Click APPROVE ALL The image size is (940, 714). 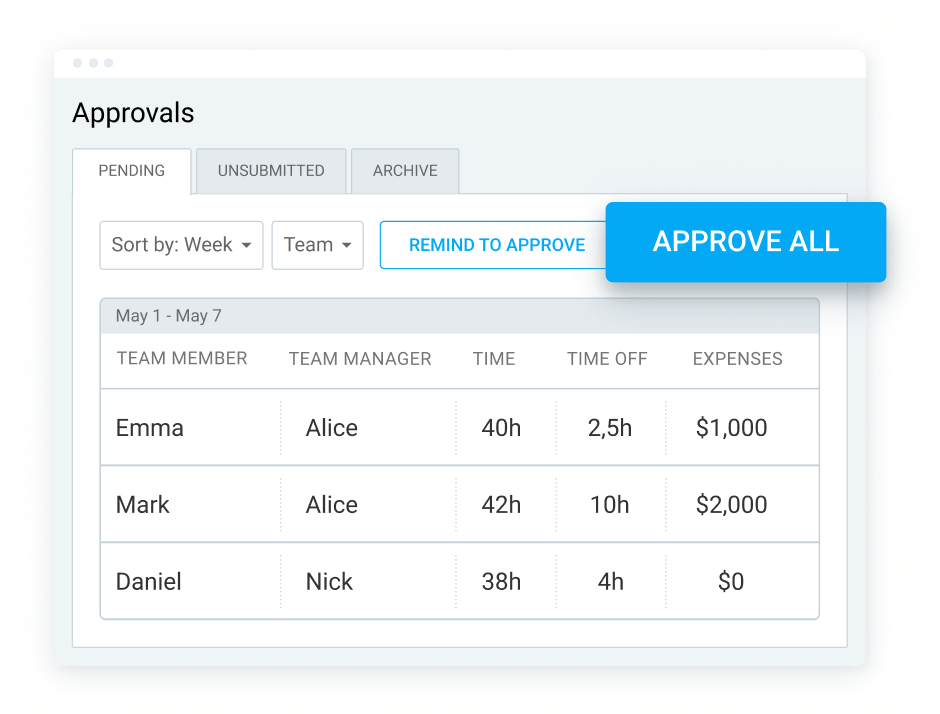pyautogui.click(x=745, y=242)
